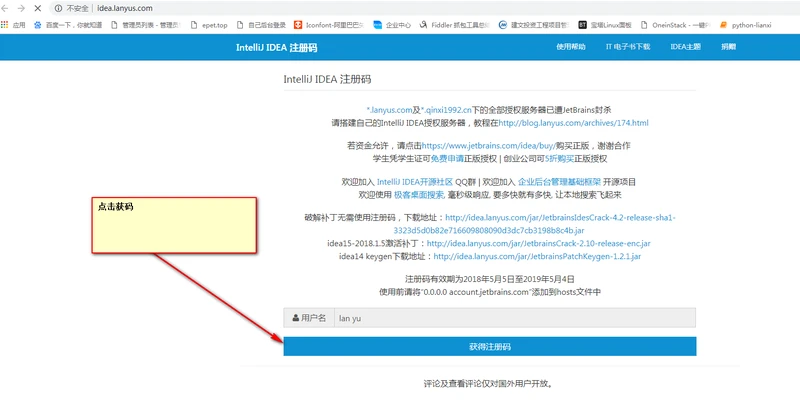
Task: Click the 注册码有效期 validity date text
Action: 490,279
